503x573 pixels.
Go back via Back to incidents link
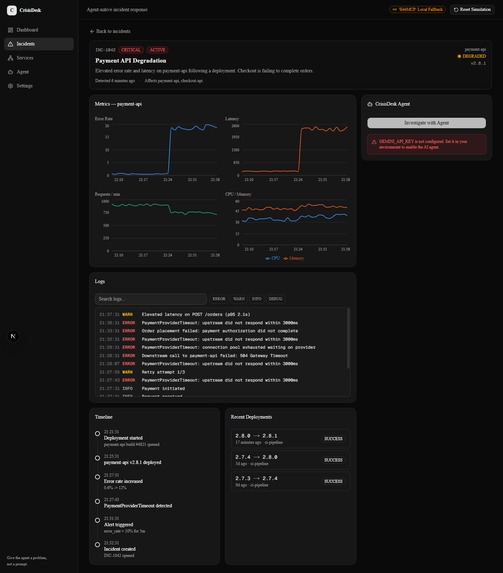tap(110, 31)
